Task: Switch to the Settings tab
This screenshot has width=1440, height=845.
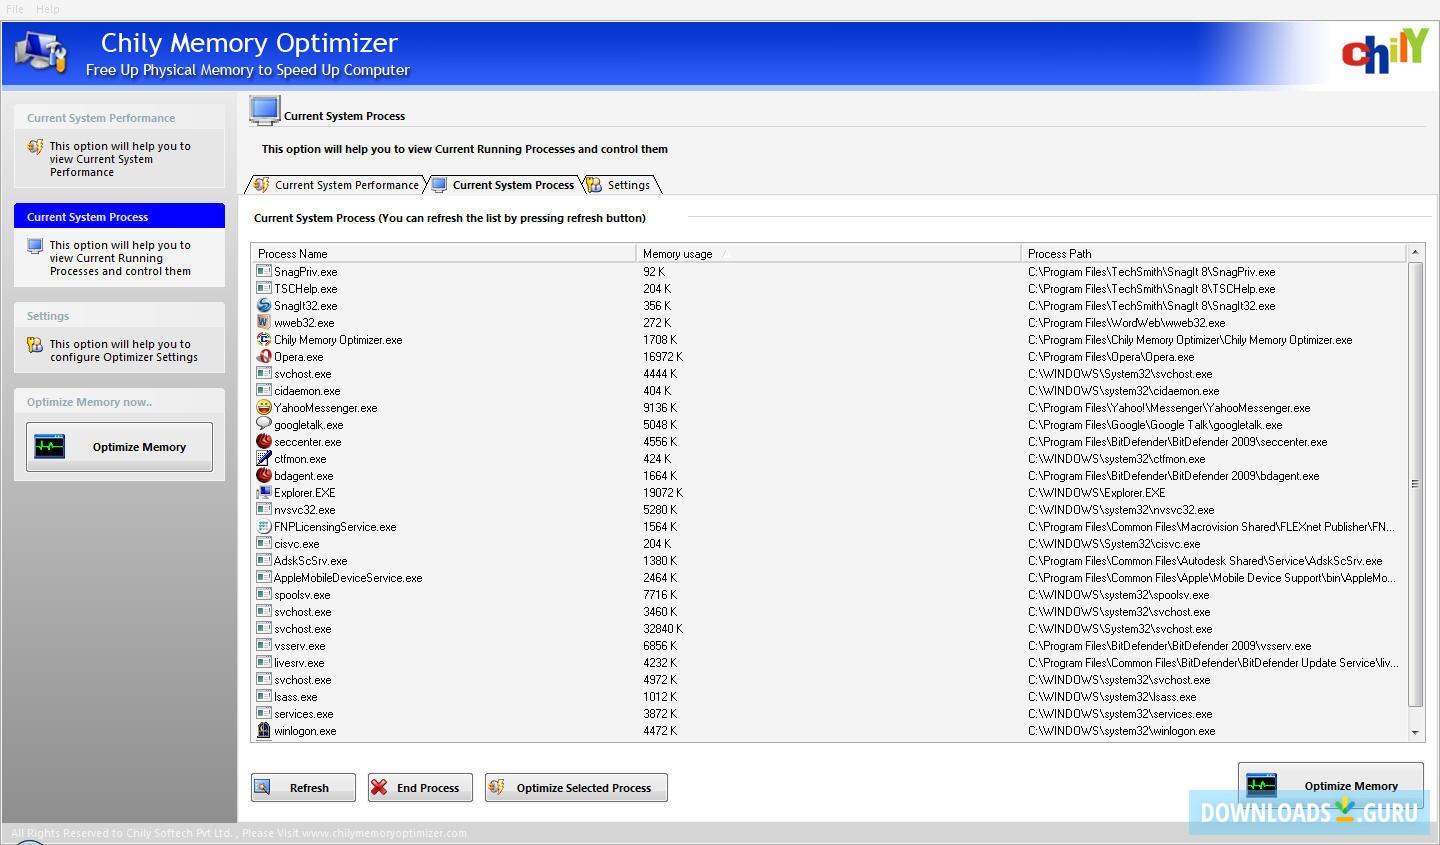Action: pyautogui.click(x=620, y=185)
